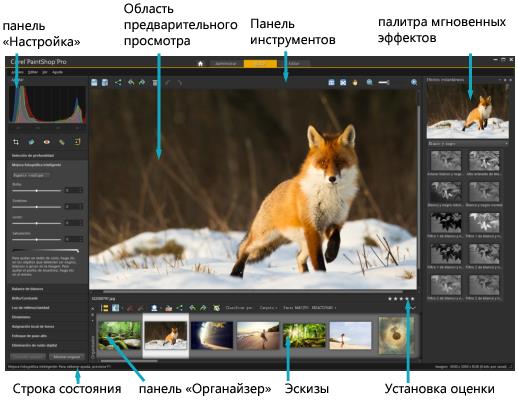Click the rotate left icon in the organizer toolbar
The height and width of the screenshot is (409, 518).
pyautogui.click(x=193, y=308)
